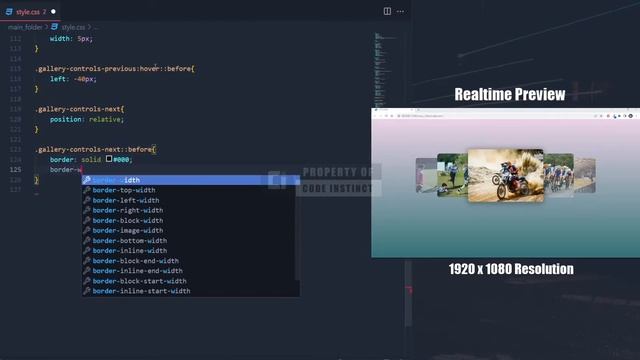Click the 'position: relative;' code line
This screenshot has width=640, height=360.
point(87,119)
